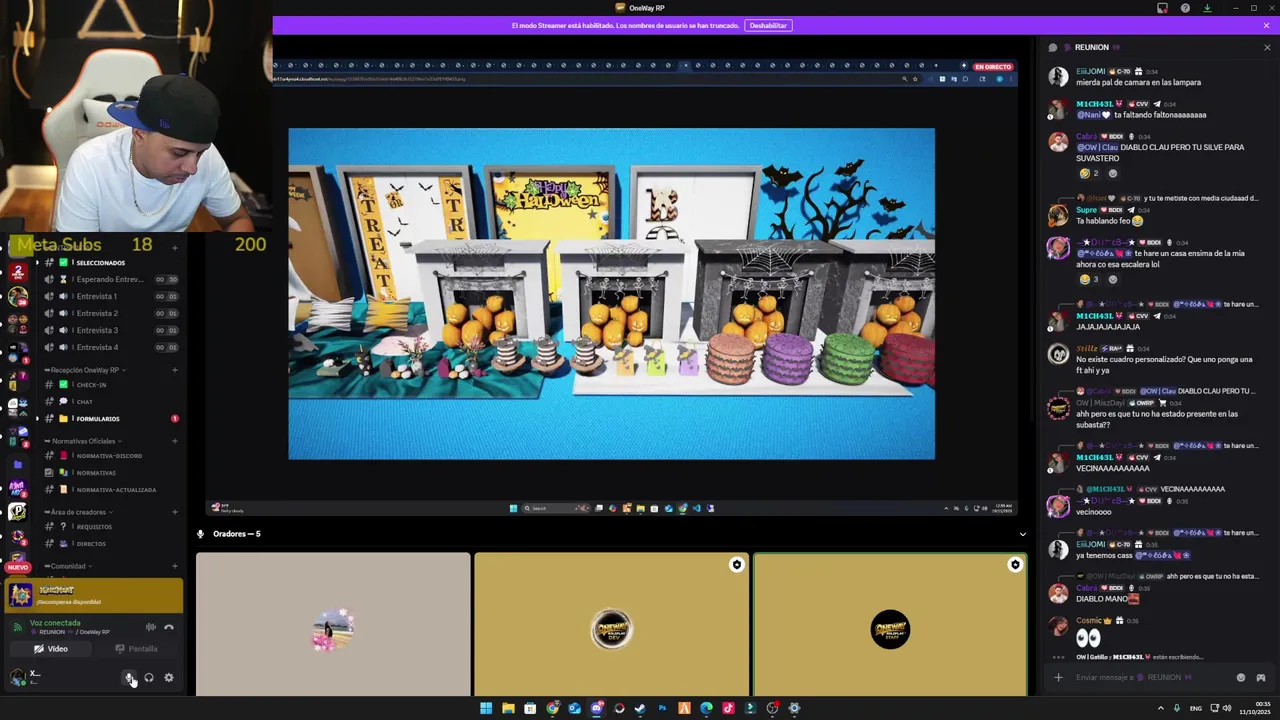The height and width of the screenshot is (720, 1280).
Task: Open Windows Start button on the taskbar
Action: 486,708
